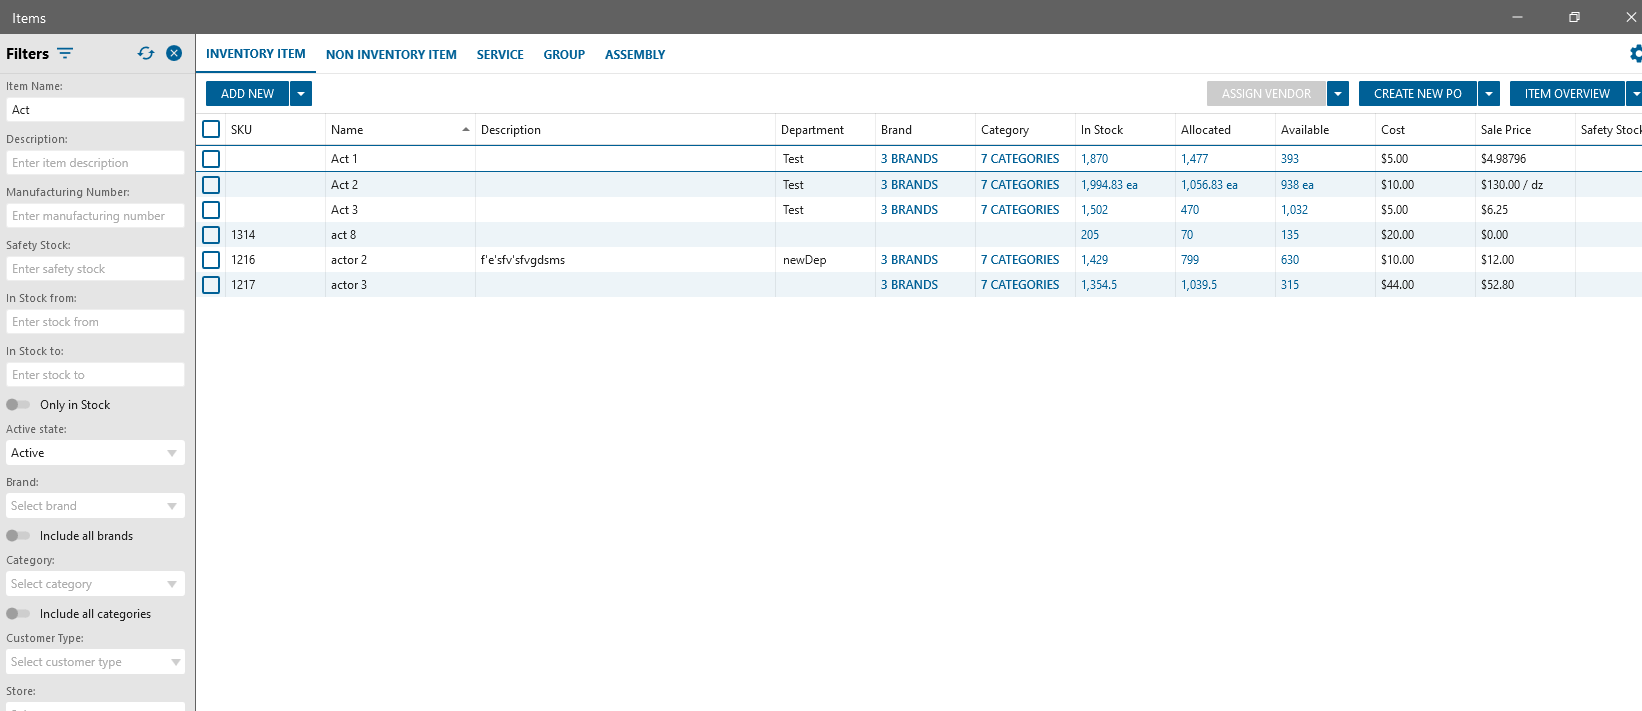Clear filters with the round X icon
Viewport: 1642px width, 711px height.
click(x=174, y=53)
